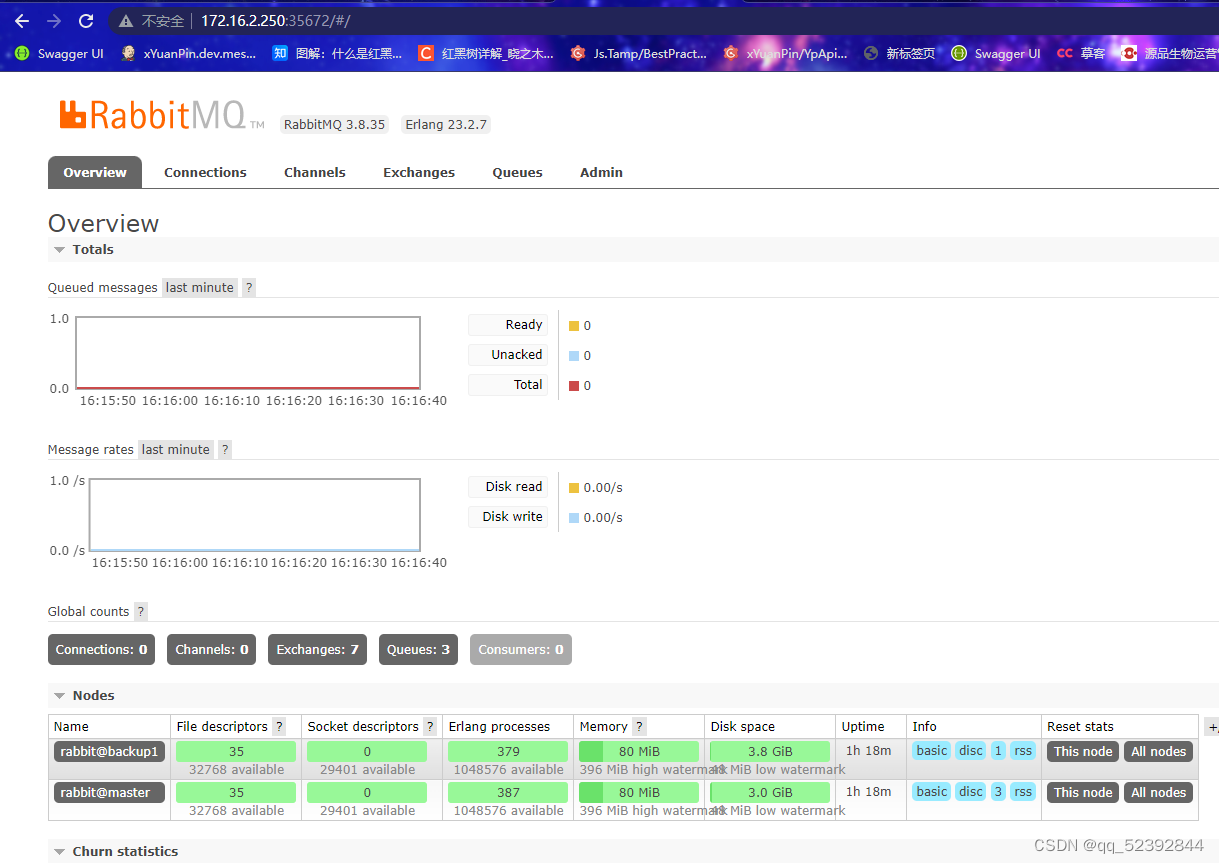
Task: Toggle the Unacked series on the chart
Action: [x=509, y=354]
